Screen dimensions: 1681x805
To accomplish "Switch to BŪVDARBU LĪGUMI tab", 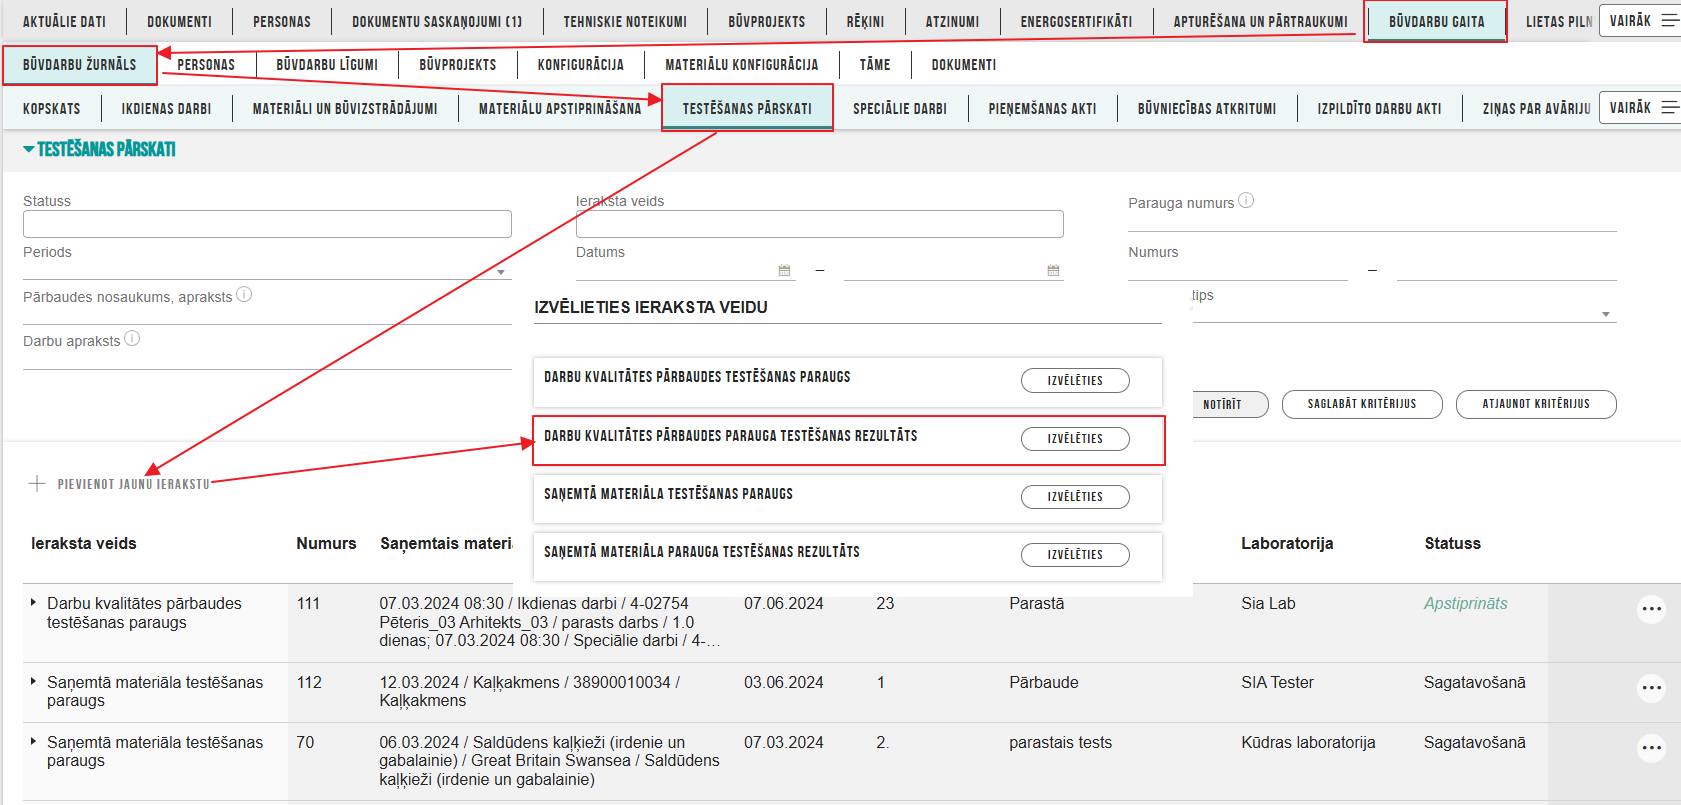I will [327, 65].
